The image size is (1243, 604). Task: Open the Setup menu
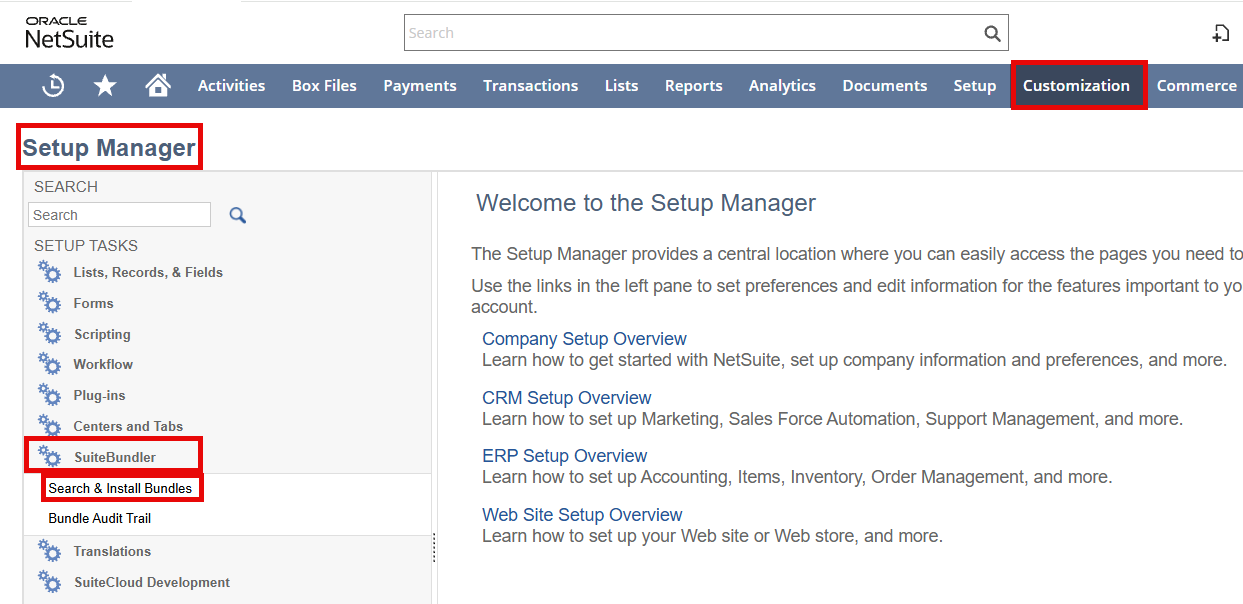(x=975, y=86)
